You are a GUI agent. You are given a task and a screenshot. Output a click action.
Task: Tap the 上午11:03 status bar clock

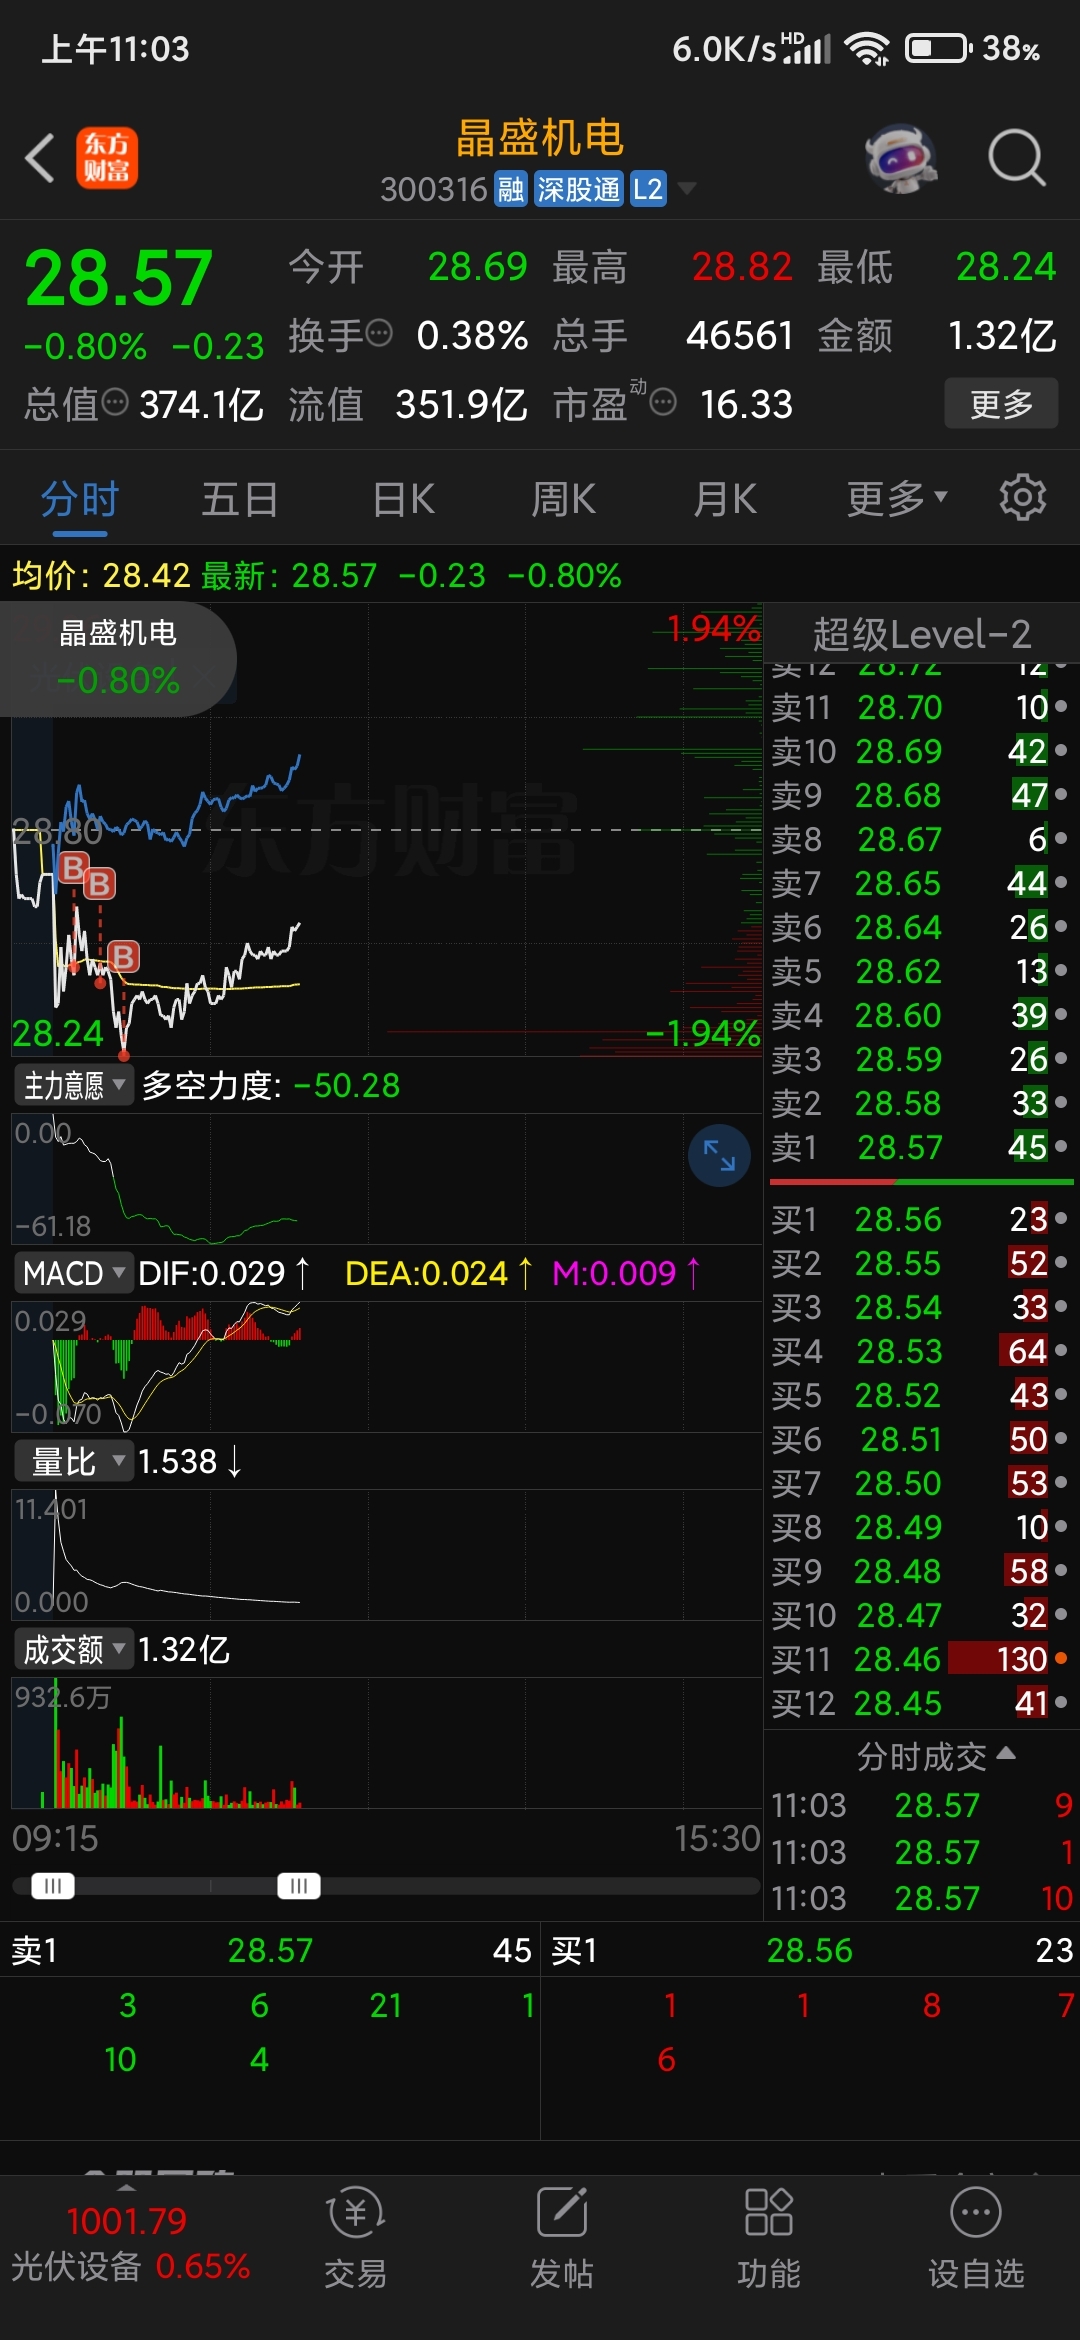coord(115,48)
